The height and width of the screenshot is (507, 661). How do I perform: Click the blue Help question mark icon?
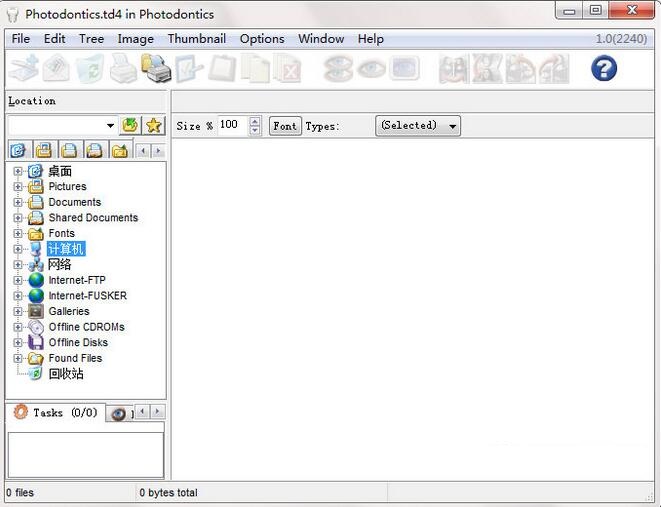pos(604,68)
